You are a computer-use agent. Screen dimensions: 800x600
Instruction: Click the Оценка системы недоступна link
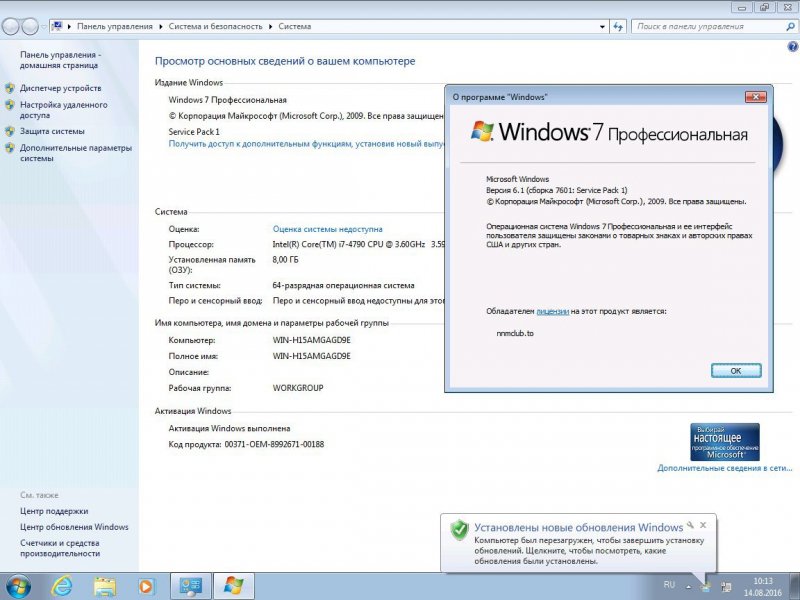(328, 230)
